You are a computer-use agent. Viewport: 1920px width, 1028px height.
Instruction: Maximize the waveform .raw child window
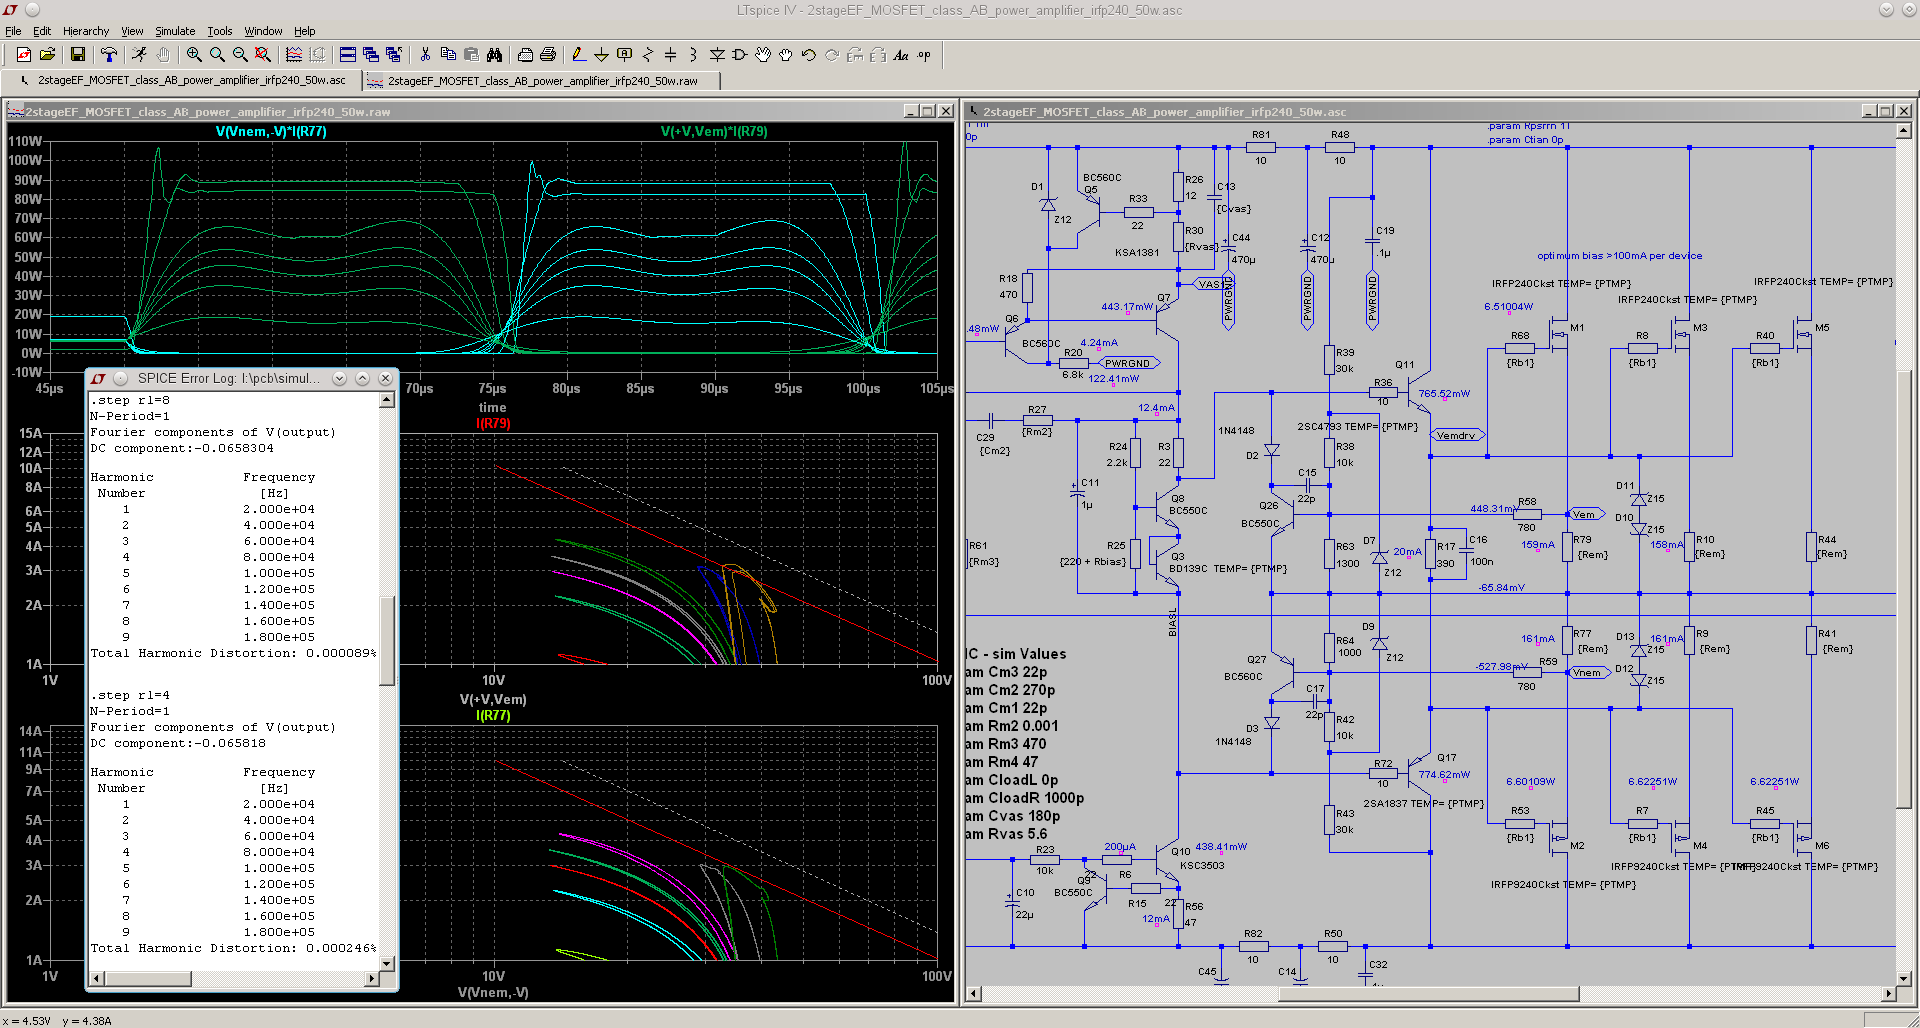point(928,111)
